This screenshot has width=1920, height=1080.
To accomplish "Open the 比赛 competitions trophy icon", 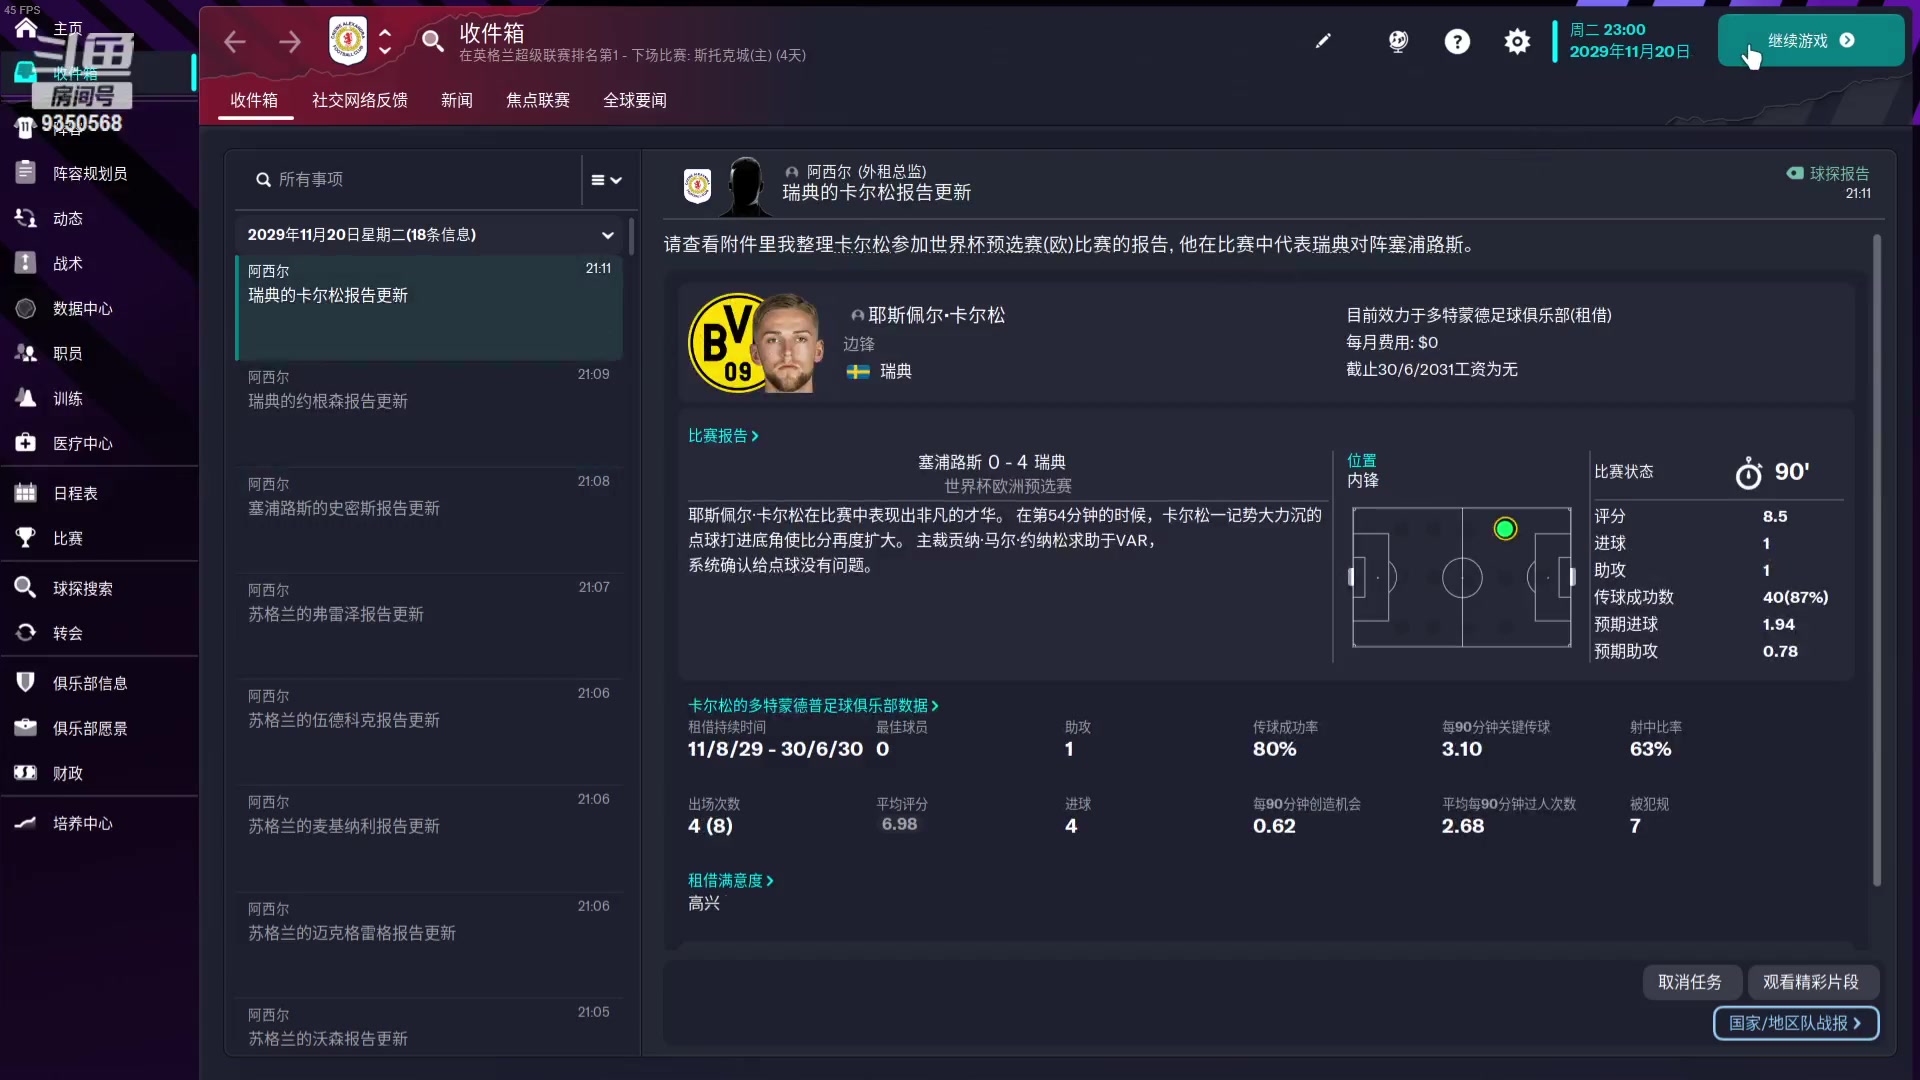I will coord(26,538).
